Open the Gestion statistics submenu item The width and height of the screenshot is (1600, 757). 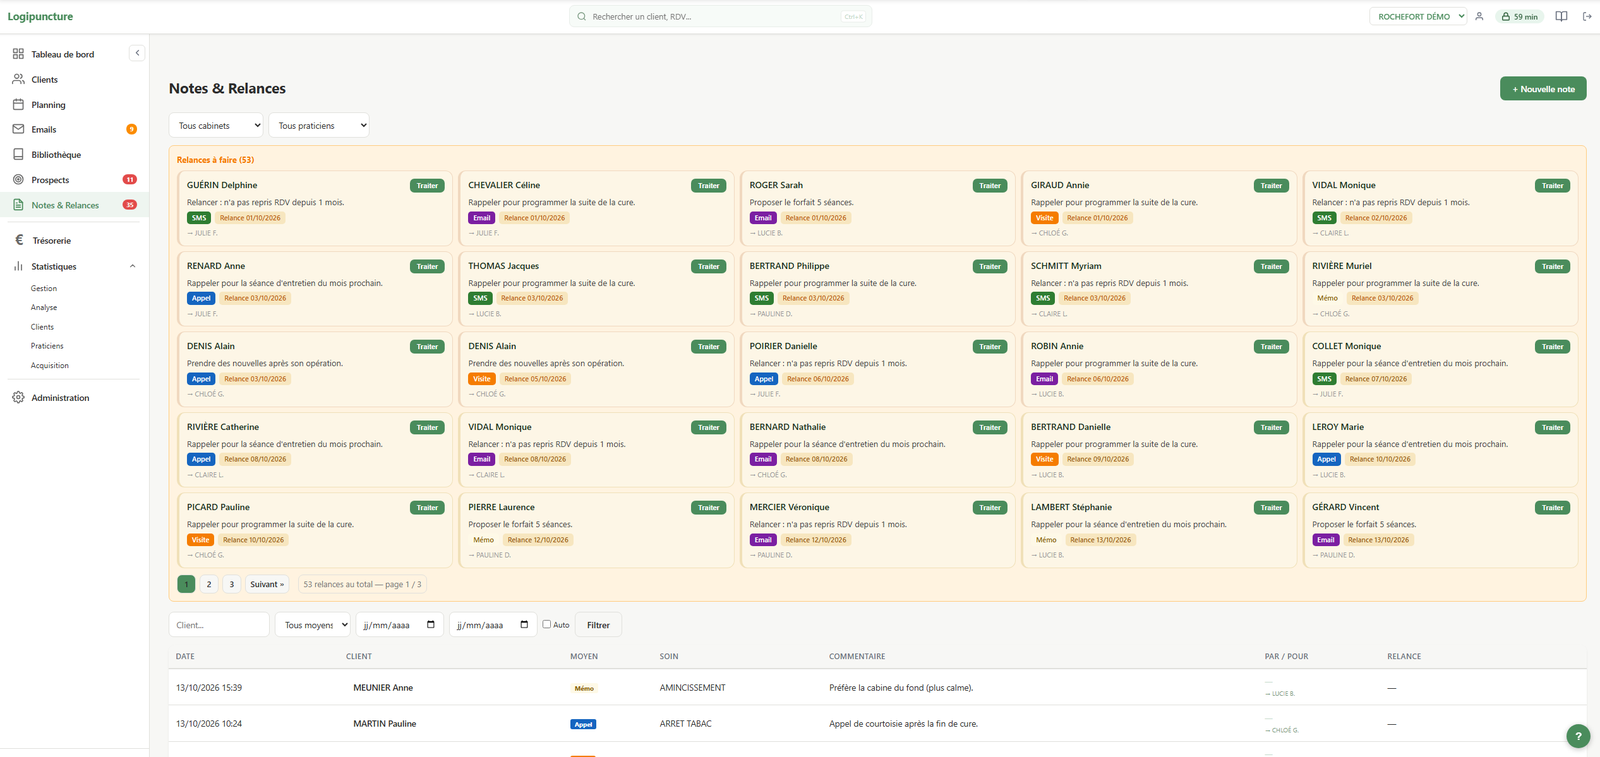point(44,288)
